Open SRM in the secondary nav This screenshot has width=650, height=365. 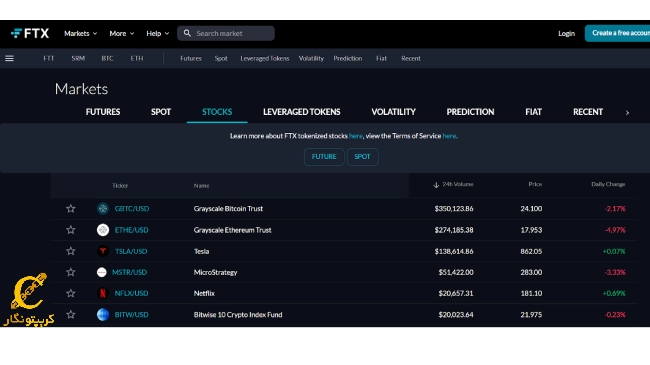click(78, 58)
